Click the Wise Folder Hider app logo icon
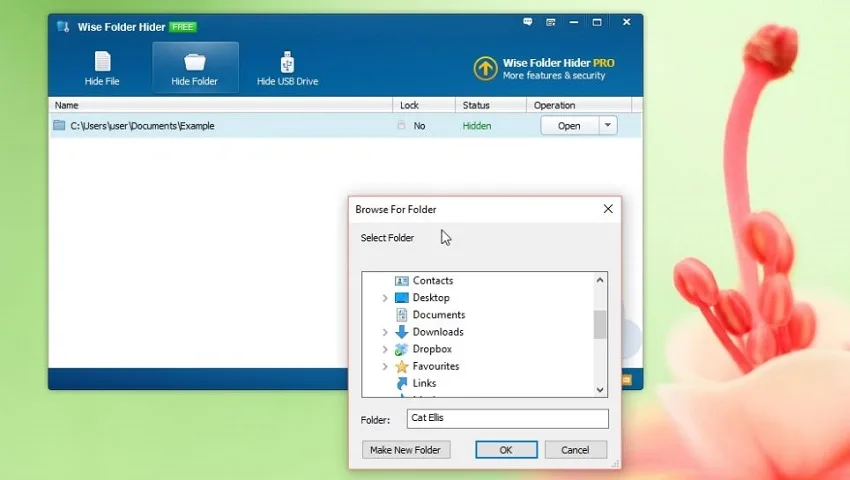850x480 pixels. coord(63,27)
